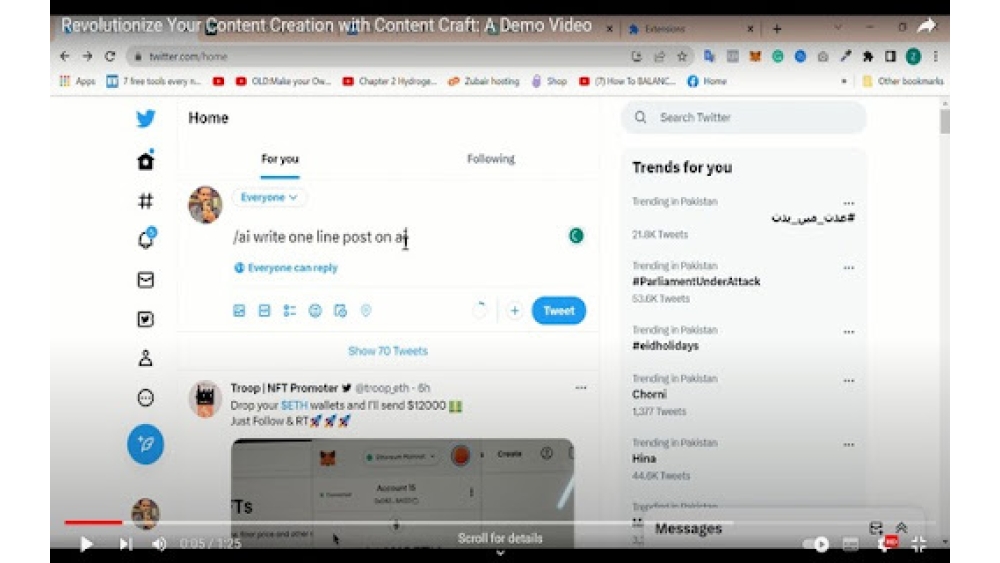The image size is (1000, 563).
Task: Expand the Everyone audience dropdown
Action: tap(268, 197)
